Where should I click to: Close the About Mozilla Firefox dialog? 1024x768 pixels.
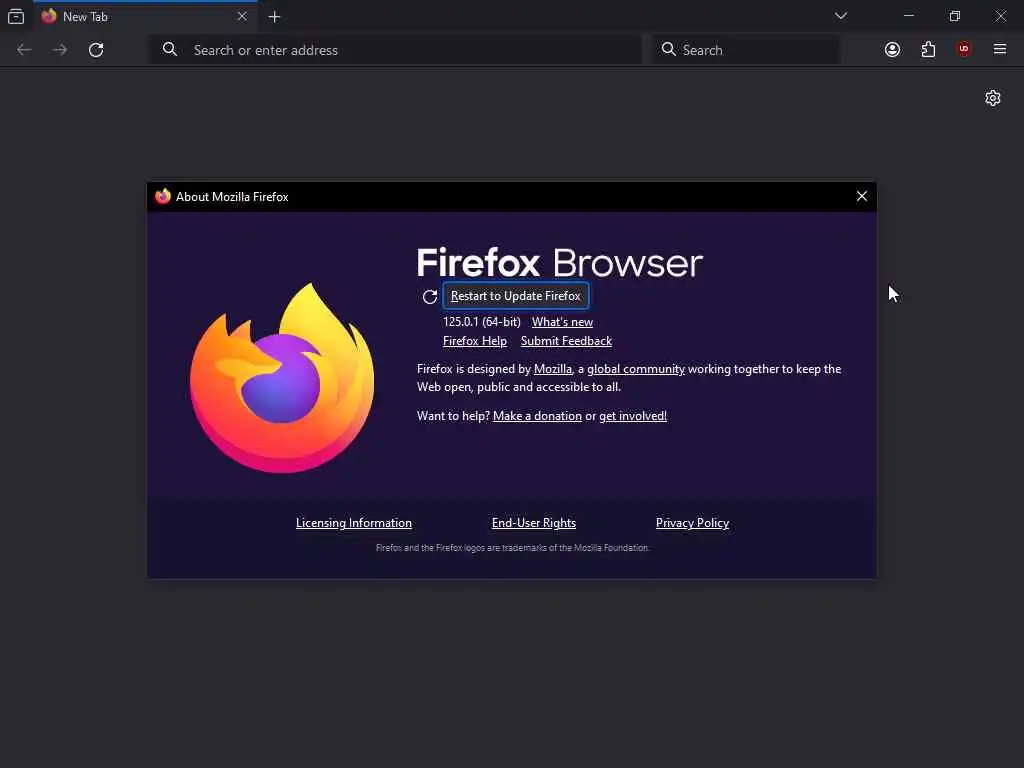pyautogui.click(x=862, y=196)
